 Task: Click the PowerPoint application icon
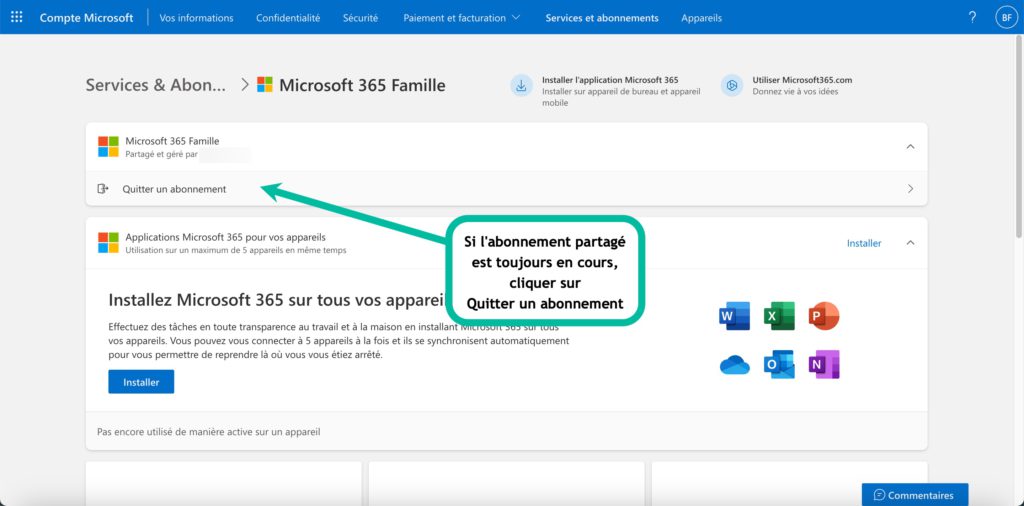[x=824, y=317]
